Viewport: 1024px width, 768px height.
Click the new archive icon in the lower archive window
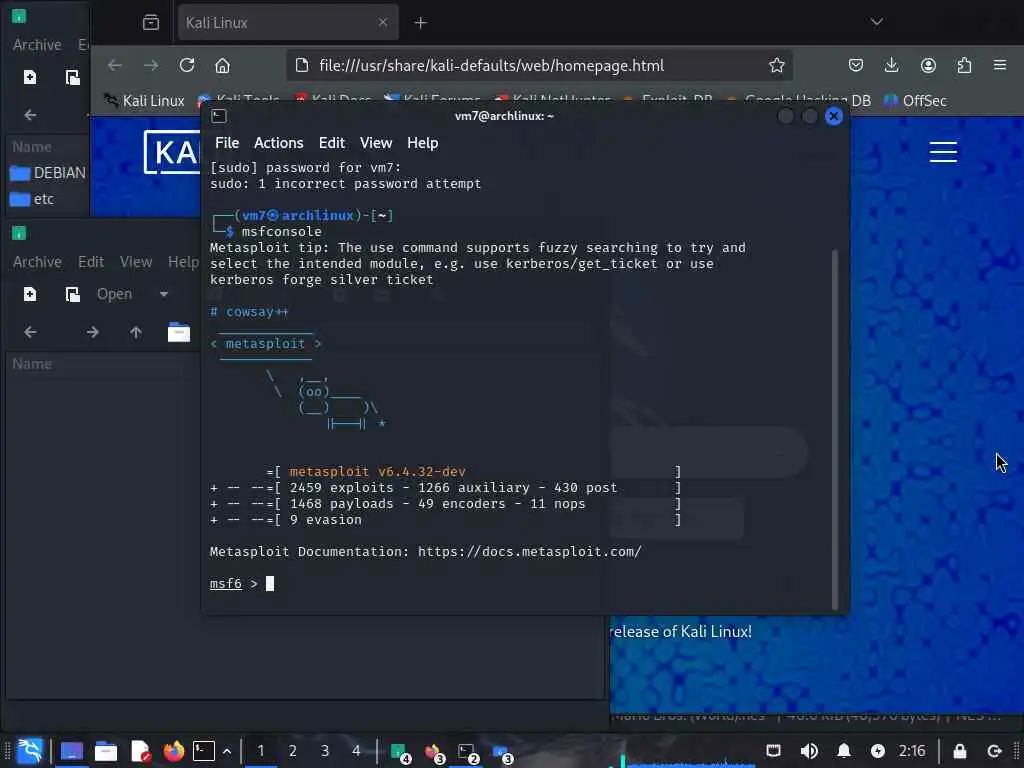(30, 295)
